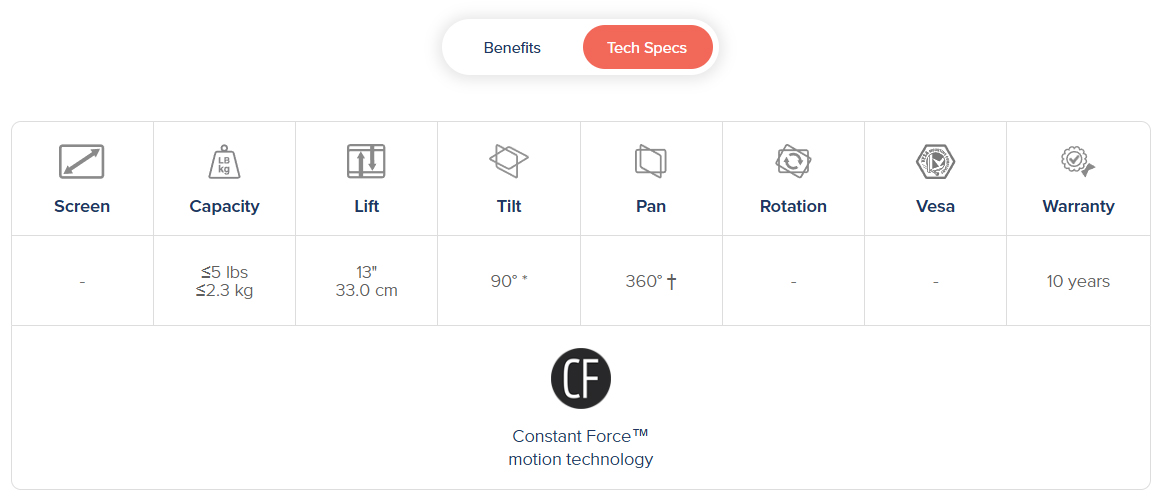
Task: Click the Pan icon
Action: [650, 160]
